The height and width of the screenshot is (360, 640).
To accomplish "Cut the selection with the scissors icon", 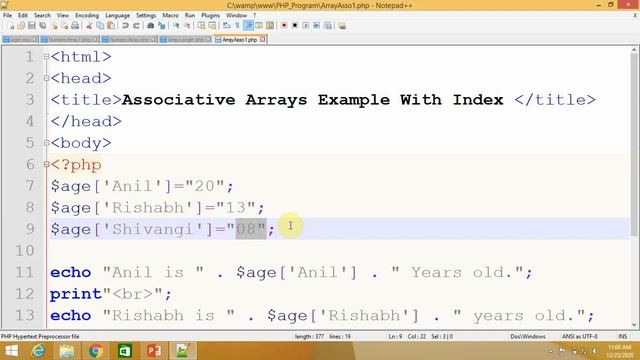I will click(89, 26).
